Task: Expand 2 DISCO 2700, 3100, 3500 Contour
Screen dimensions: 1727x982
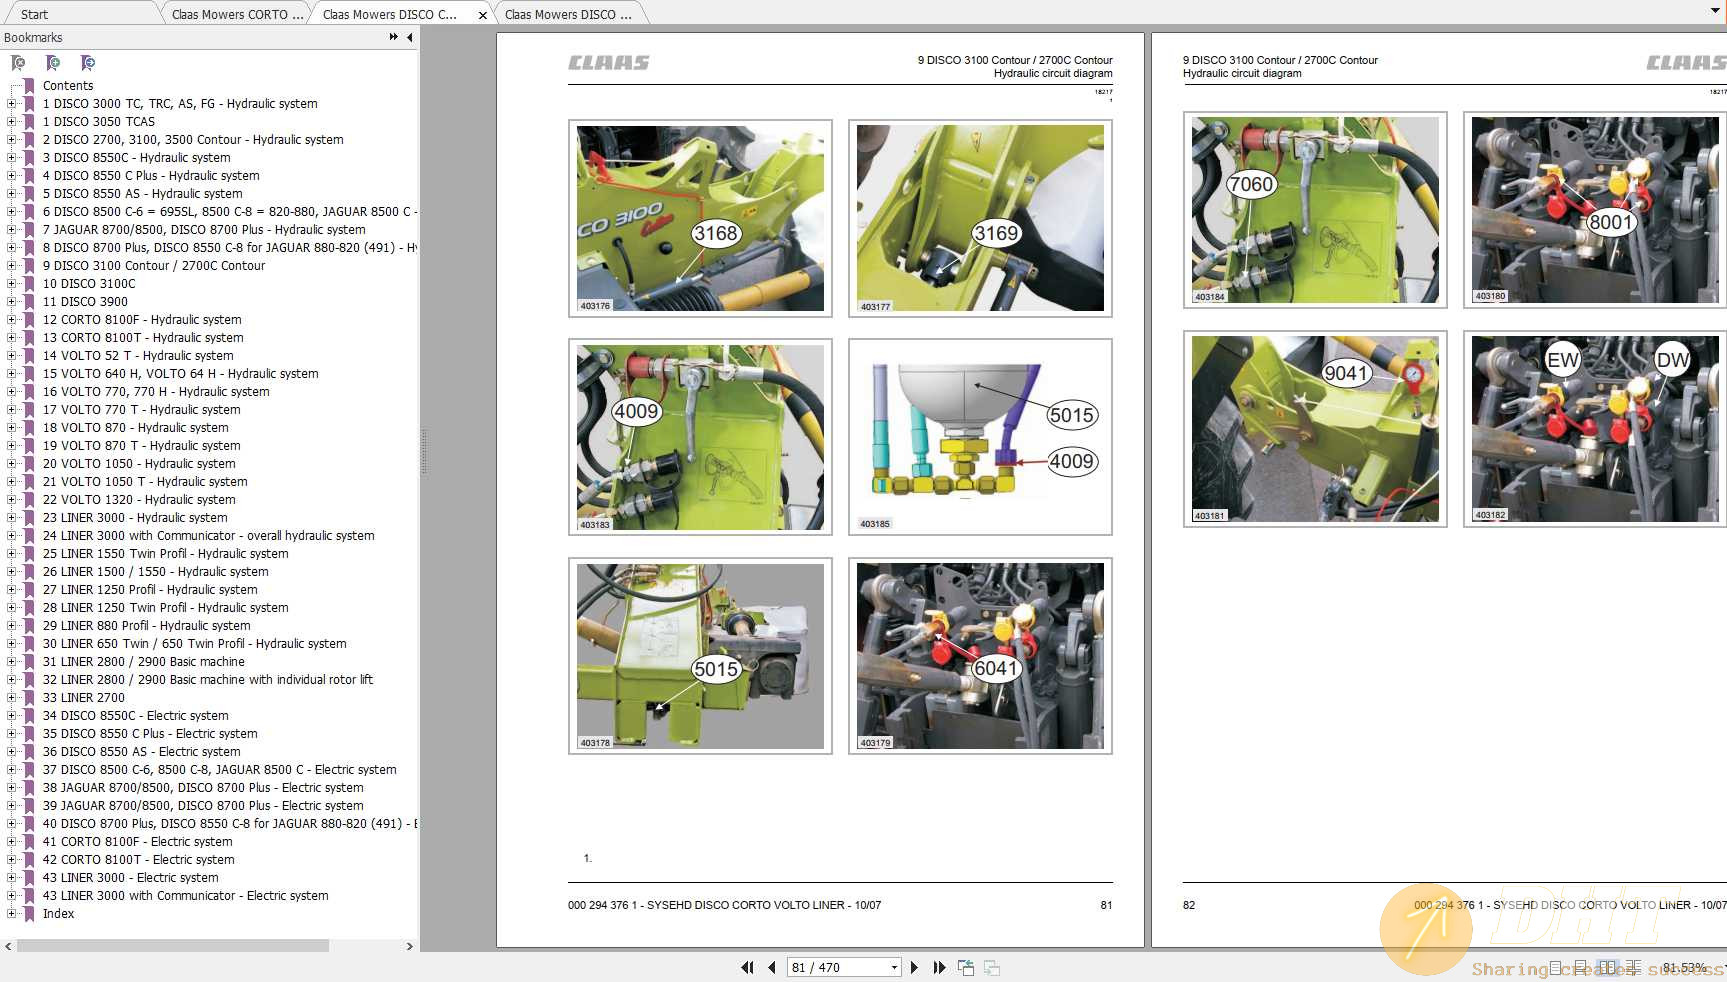Action: (x=12, y=140)
